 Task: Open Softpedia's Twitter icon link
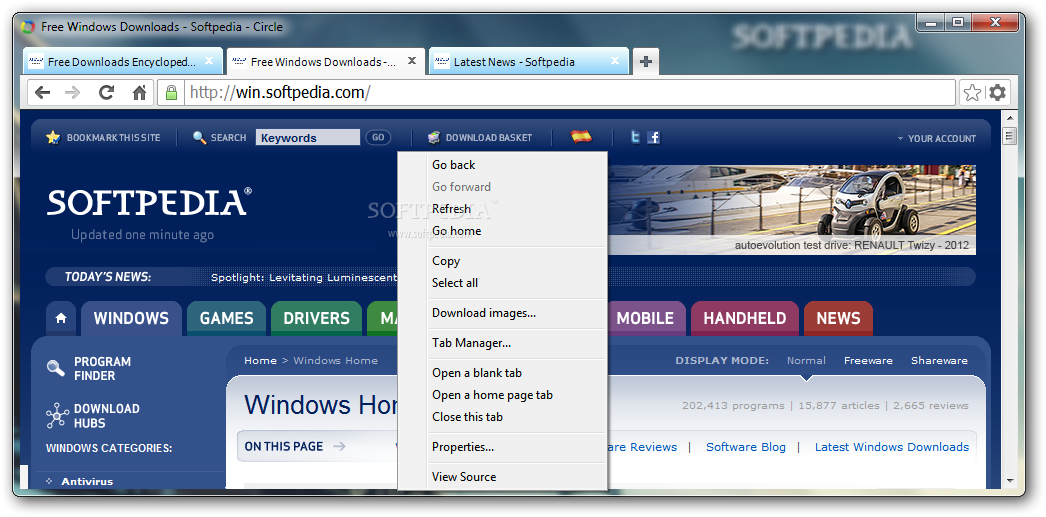(x=635, y=137)
